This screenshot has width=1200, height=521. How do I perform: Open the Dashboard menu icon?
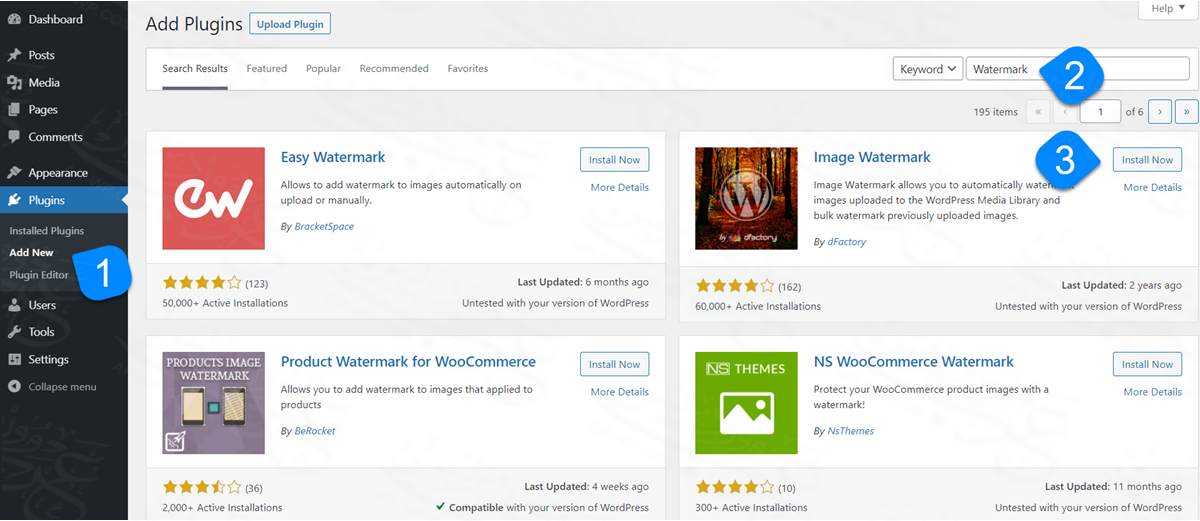[14, 20]
